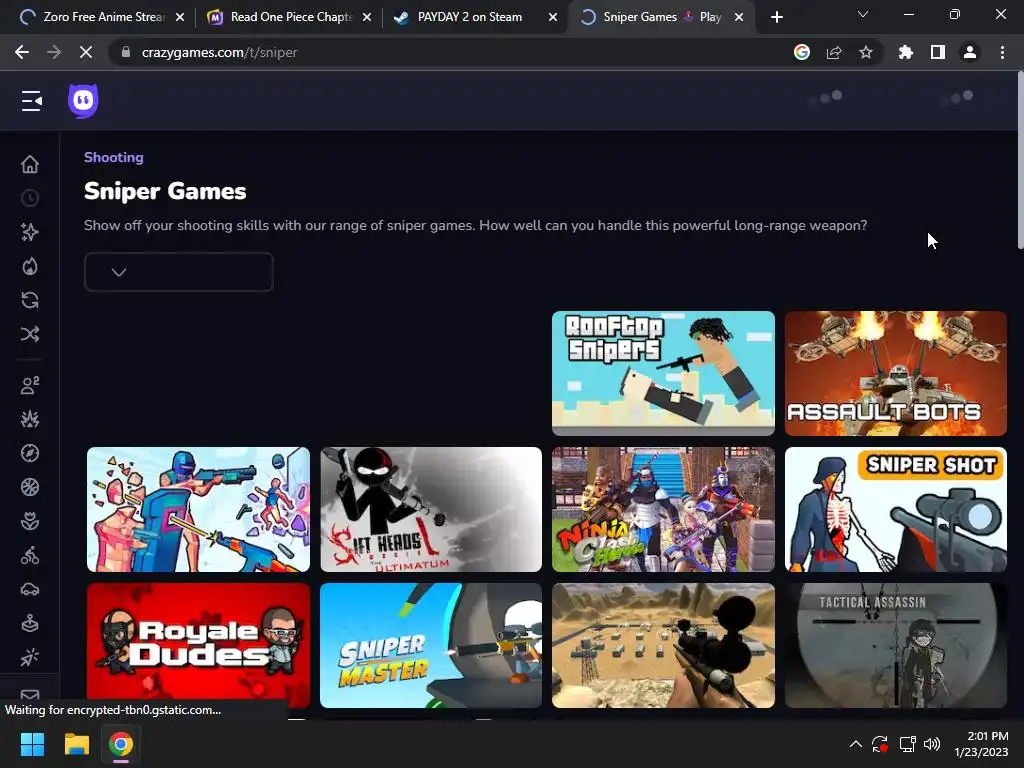Open File Explorer from taskbar
The height and width of the screenshot is (768, 1024).
click(76, 744)
